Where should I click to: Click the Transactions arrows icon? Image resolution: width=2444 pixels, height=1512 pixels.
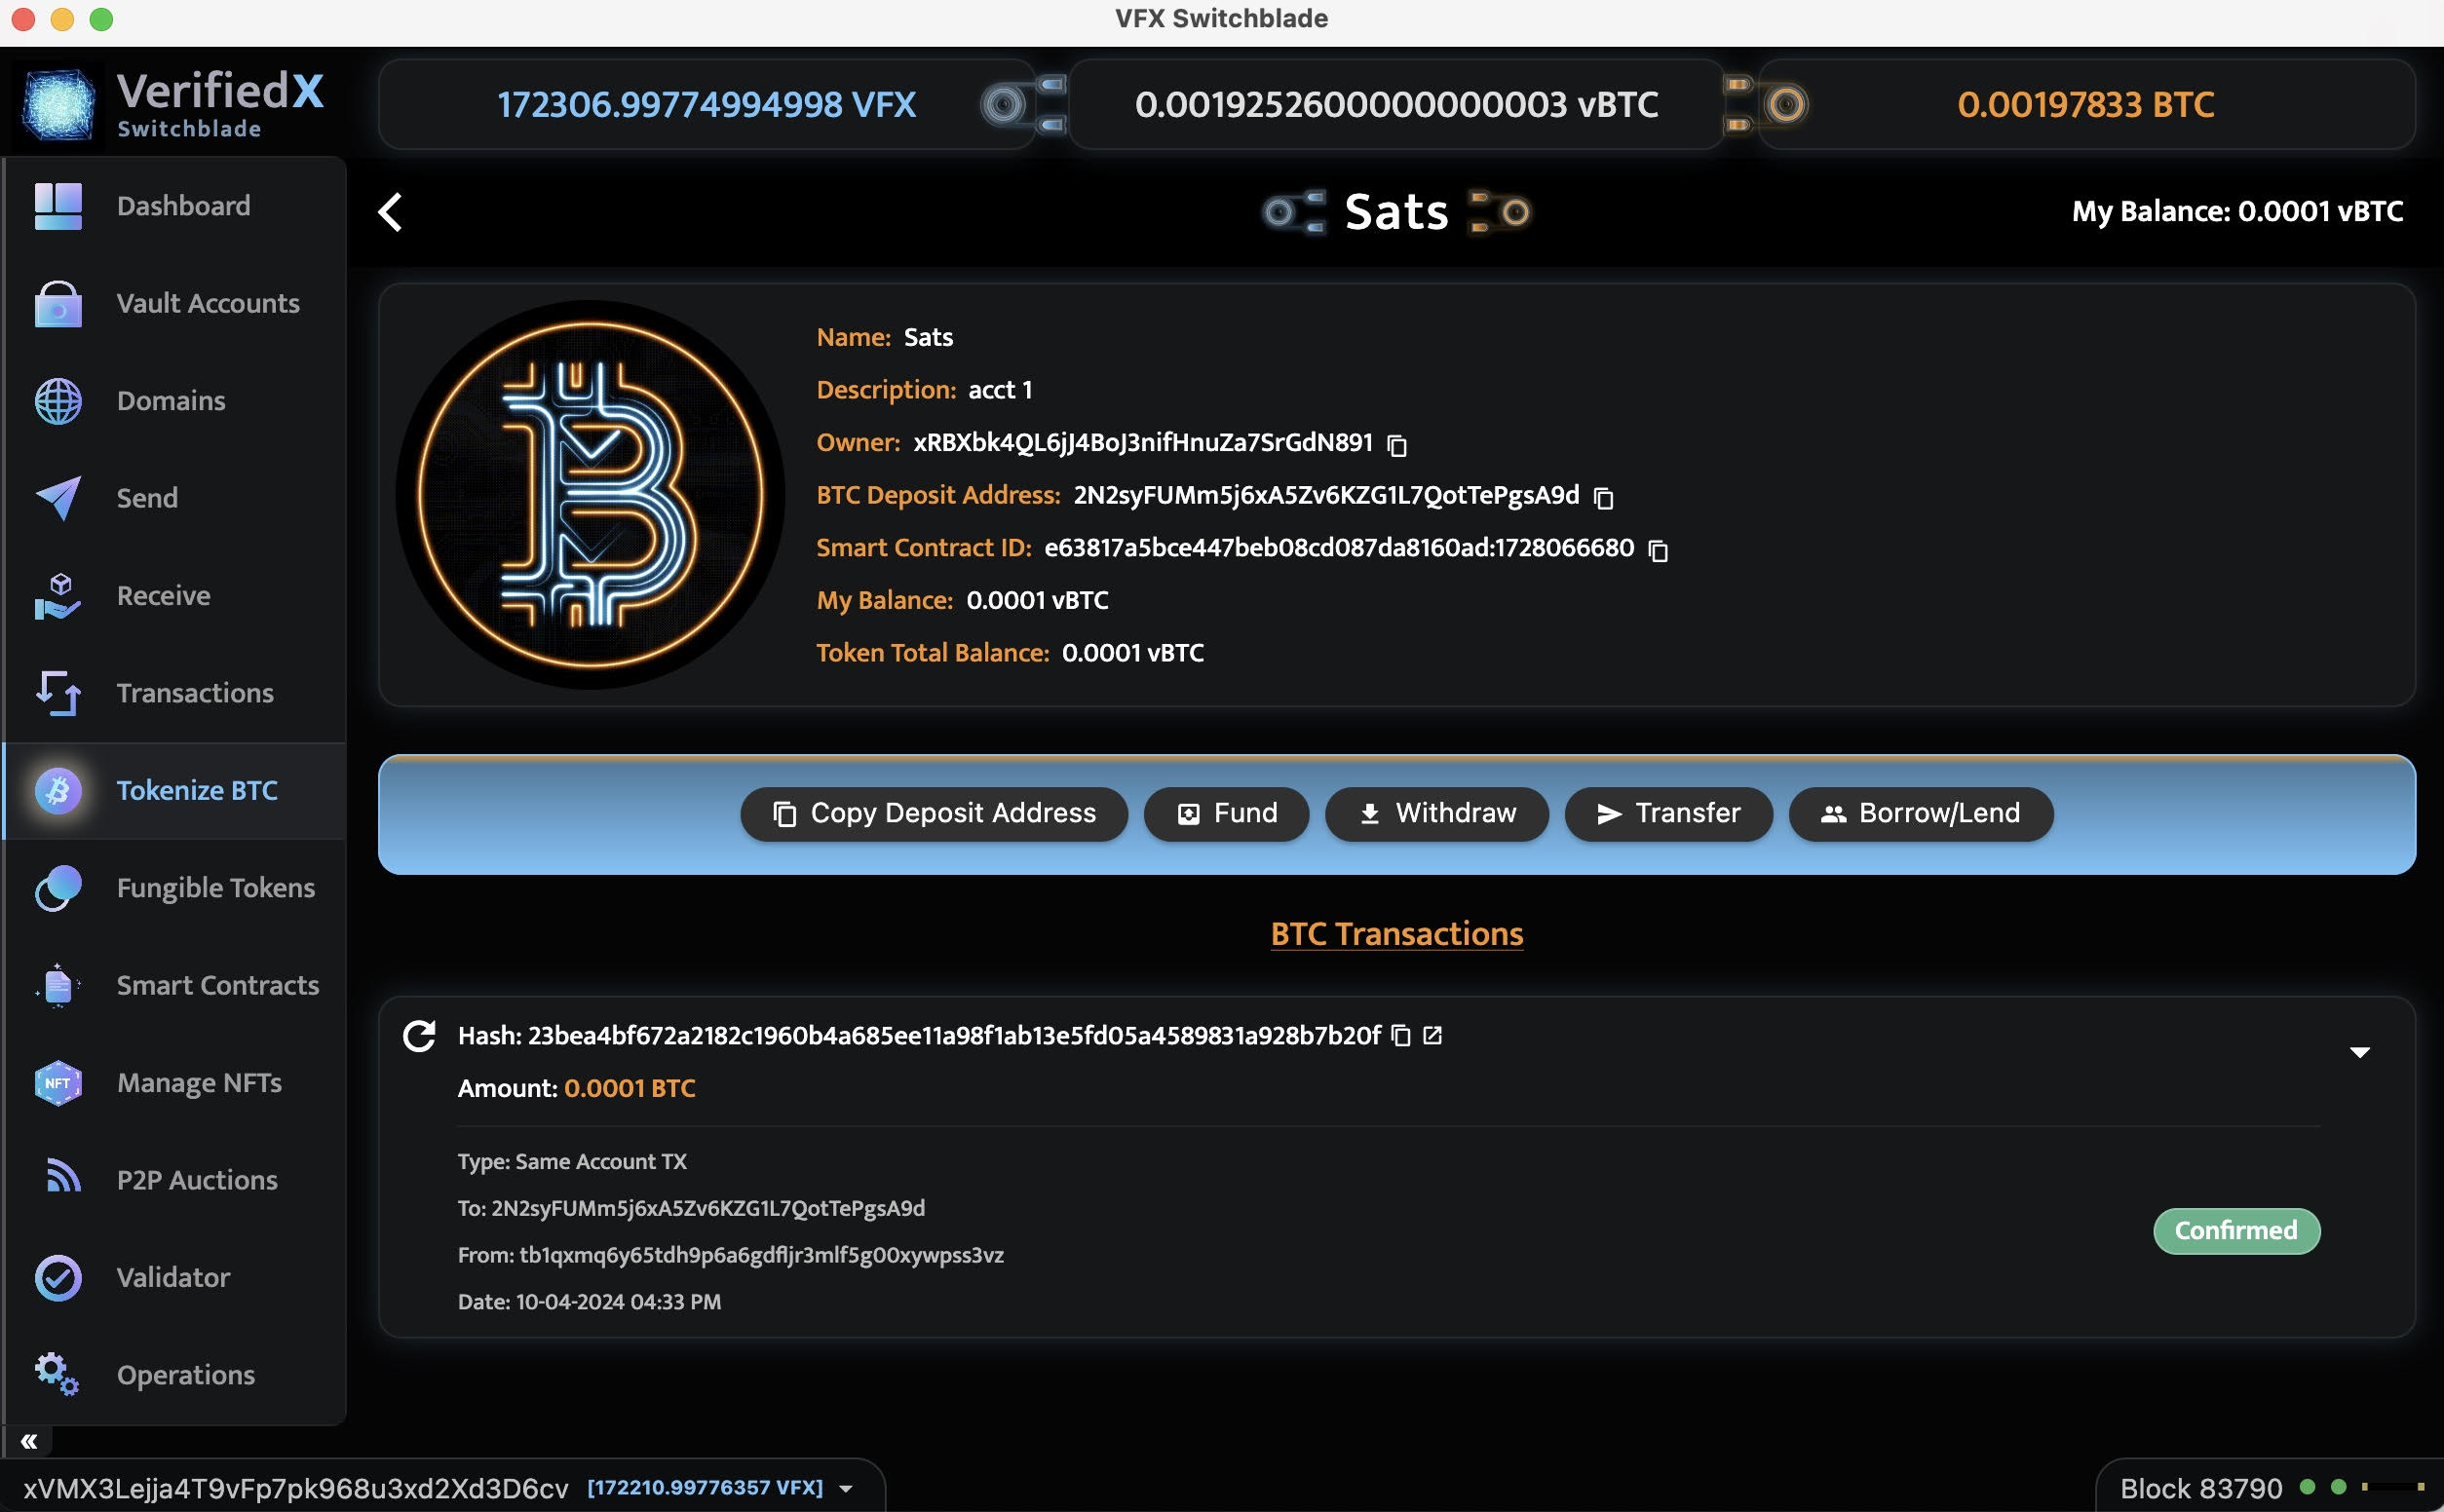[58, 693]
